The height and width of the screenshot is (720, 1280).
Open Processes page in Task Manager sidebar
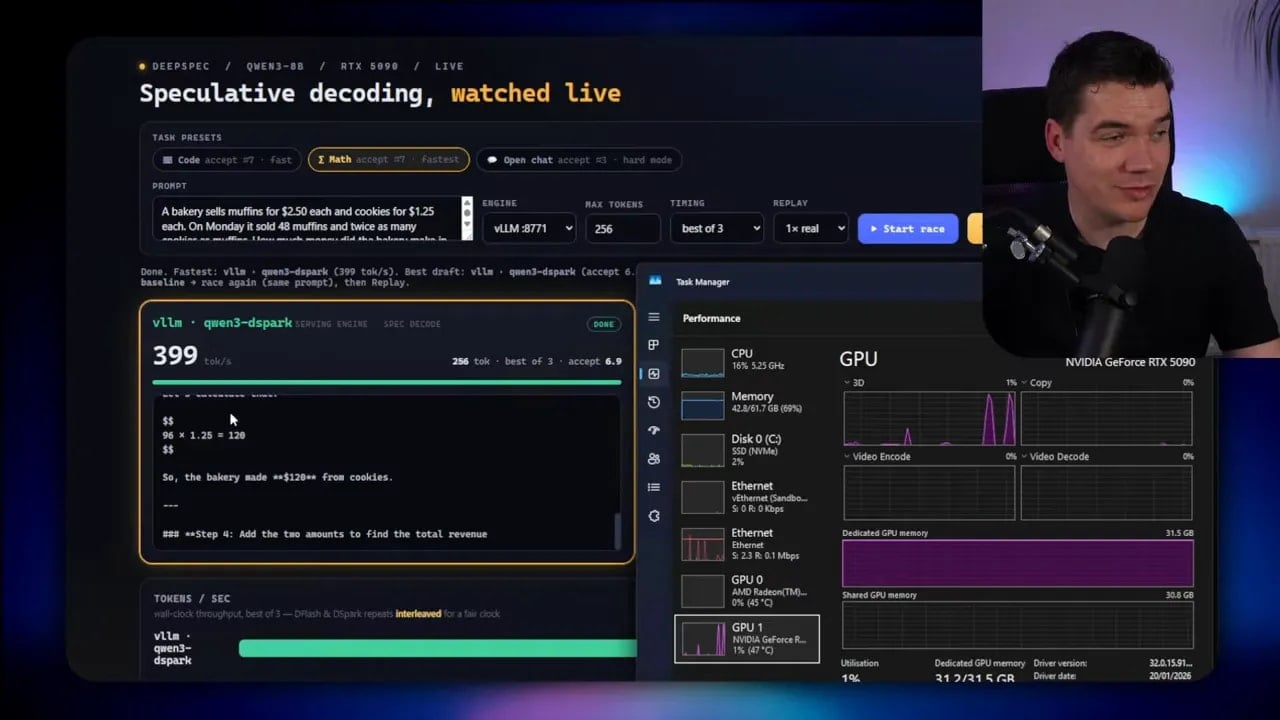654,345
